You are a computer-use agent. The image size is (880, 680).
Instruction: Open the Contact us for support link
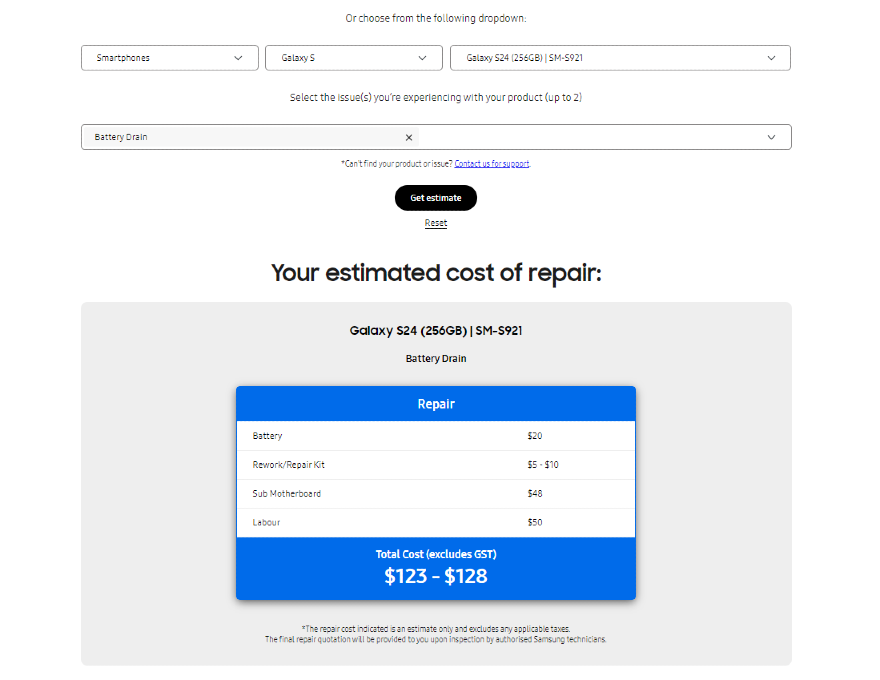click(492, 163)
